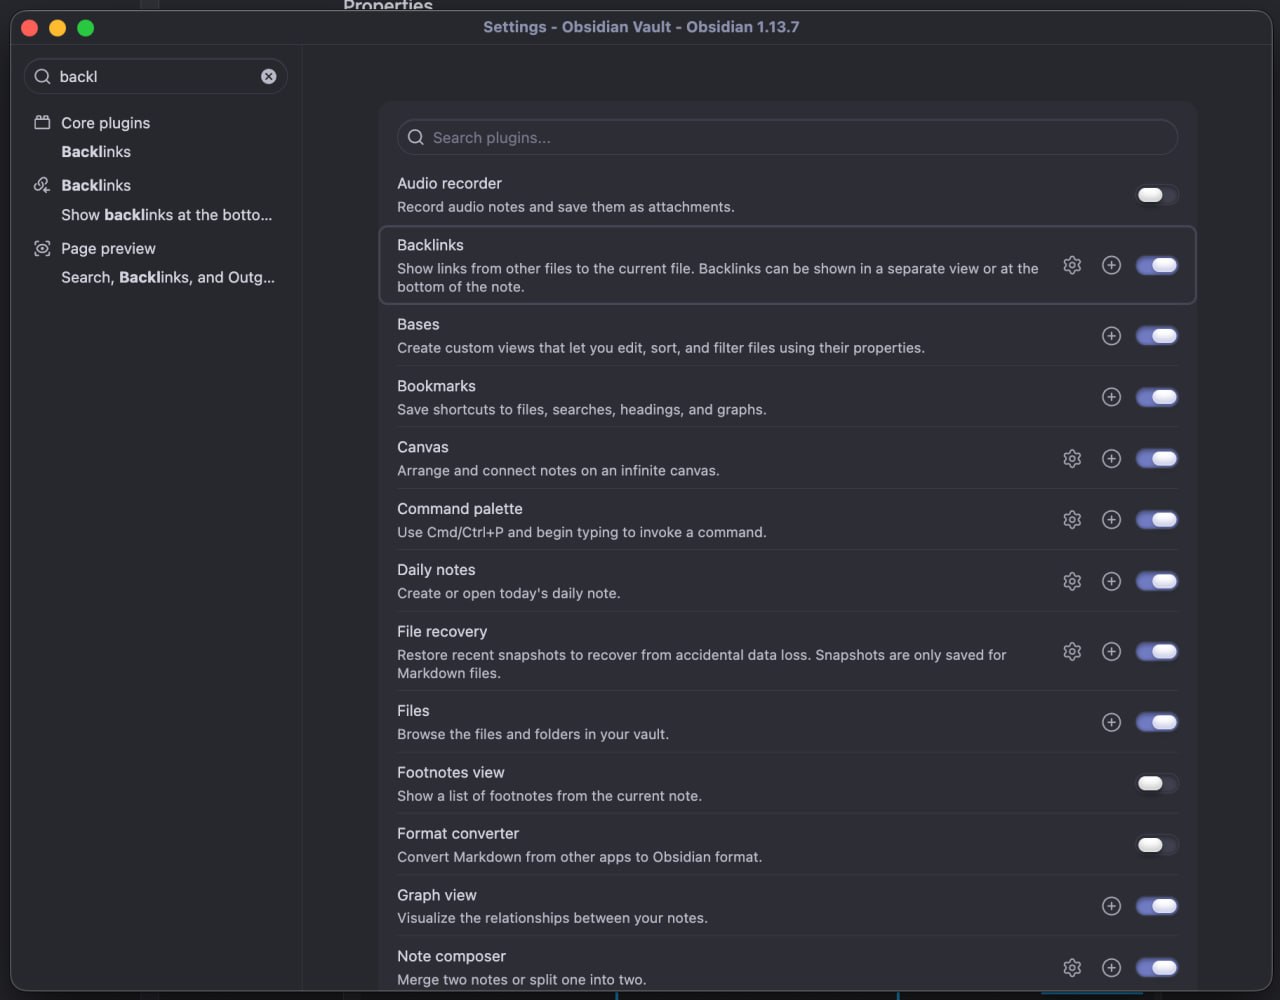
Task: Open Page preview settings in sidebar
Action: 108,248
